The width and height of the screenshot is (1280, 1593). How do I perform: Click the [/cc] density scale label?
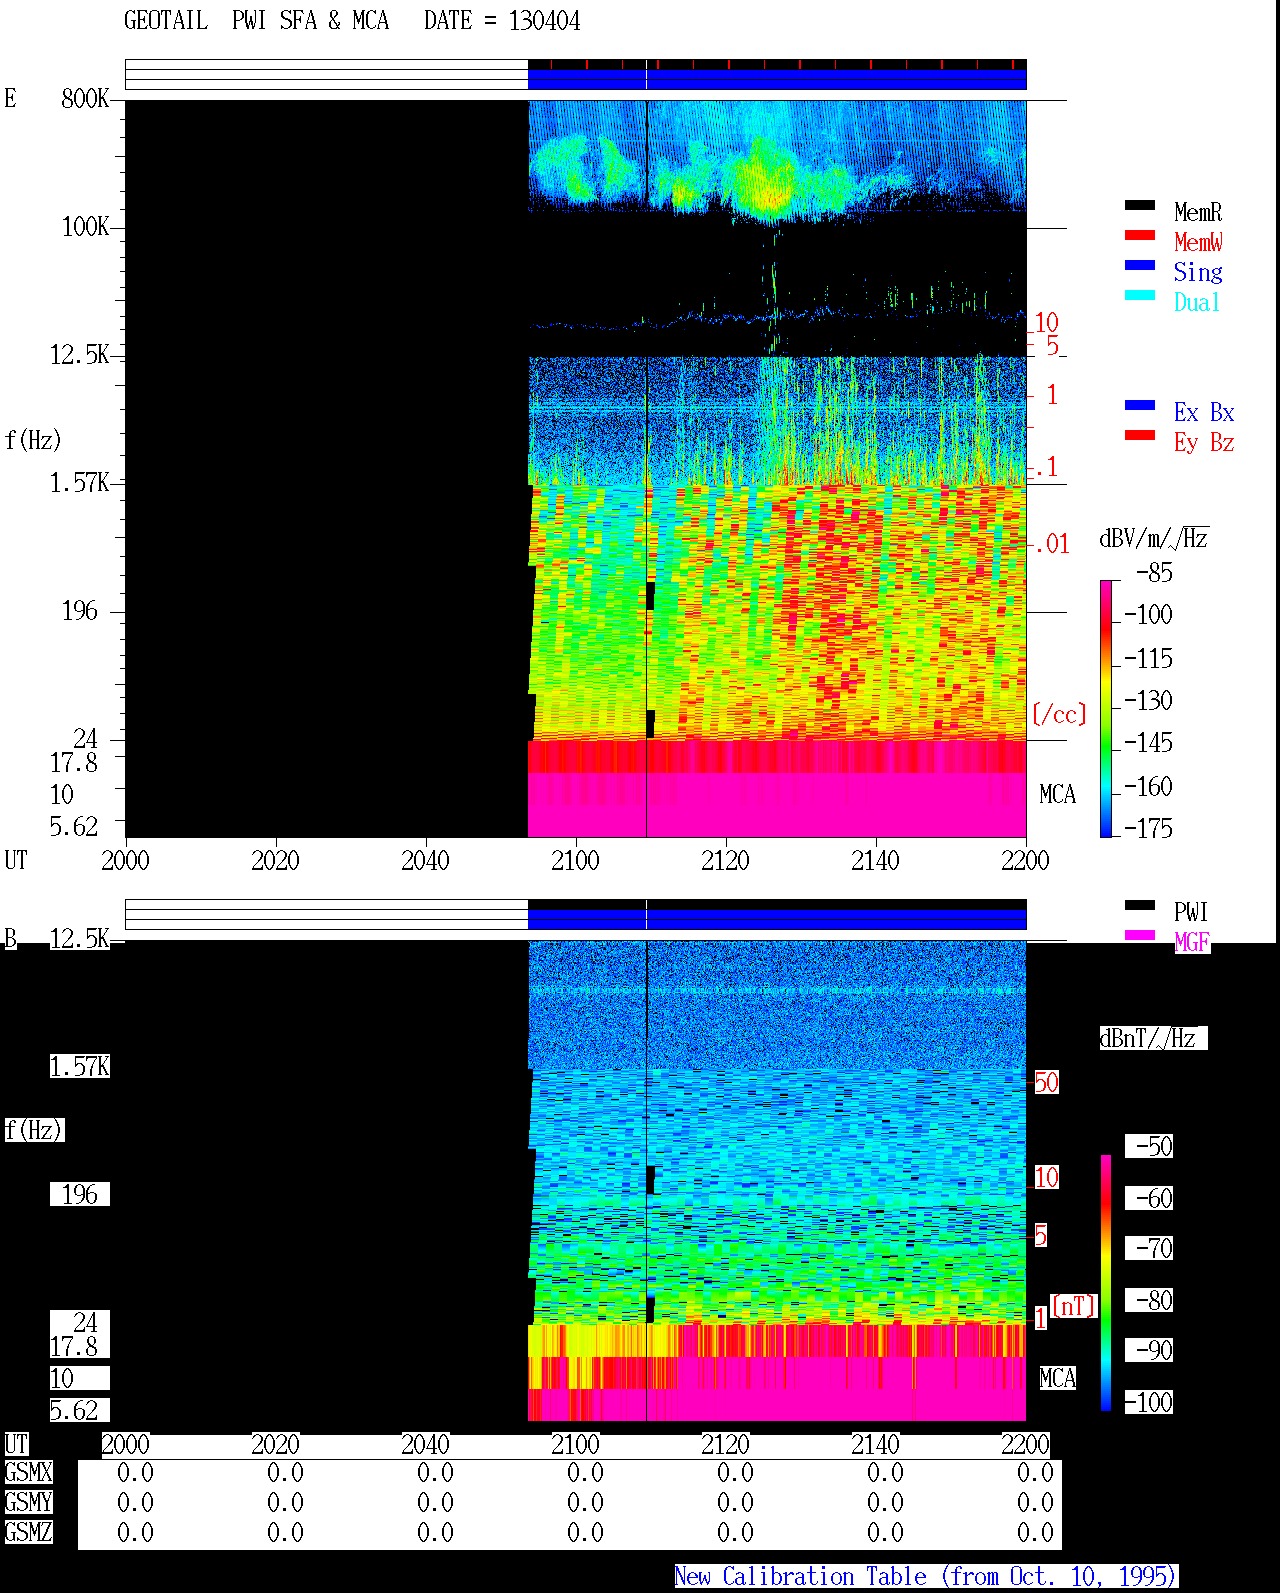(x=1059, y=714)
